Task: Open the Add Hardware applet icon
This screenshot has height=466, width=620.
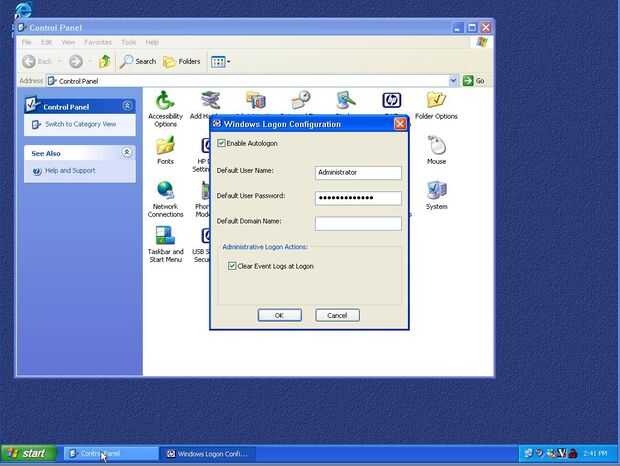Action: pos(210,100)
